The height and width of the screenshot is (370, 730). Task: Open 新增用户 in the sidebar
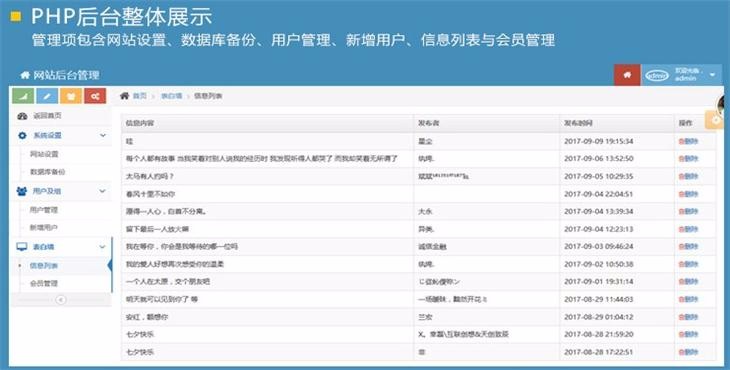pos(44,228)
